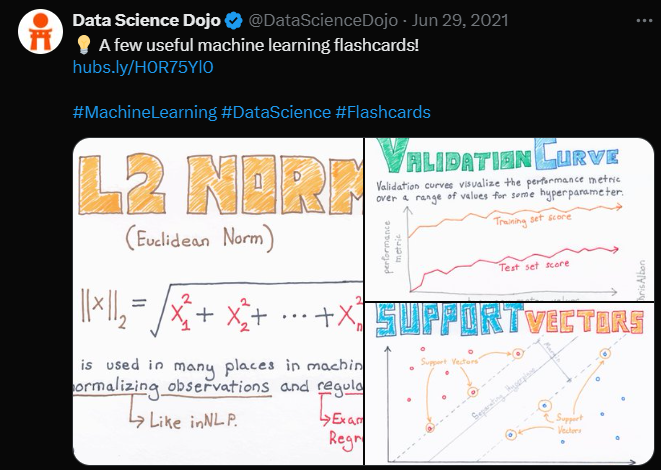Open the L2 Norm flashcard image
The height and width of the screenshot is (470, 661).
218,301
